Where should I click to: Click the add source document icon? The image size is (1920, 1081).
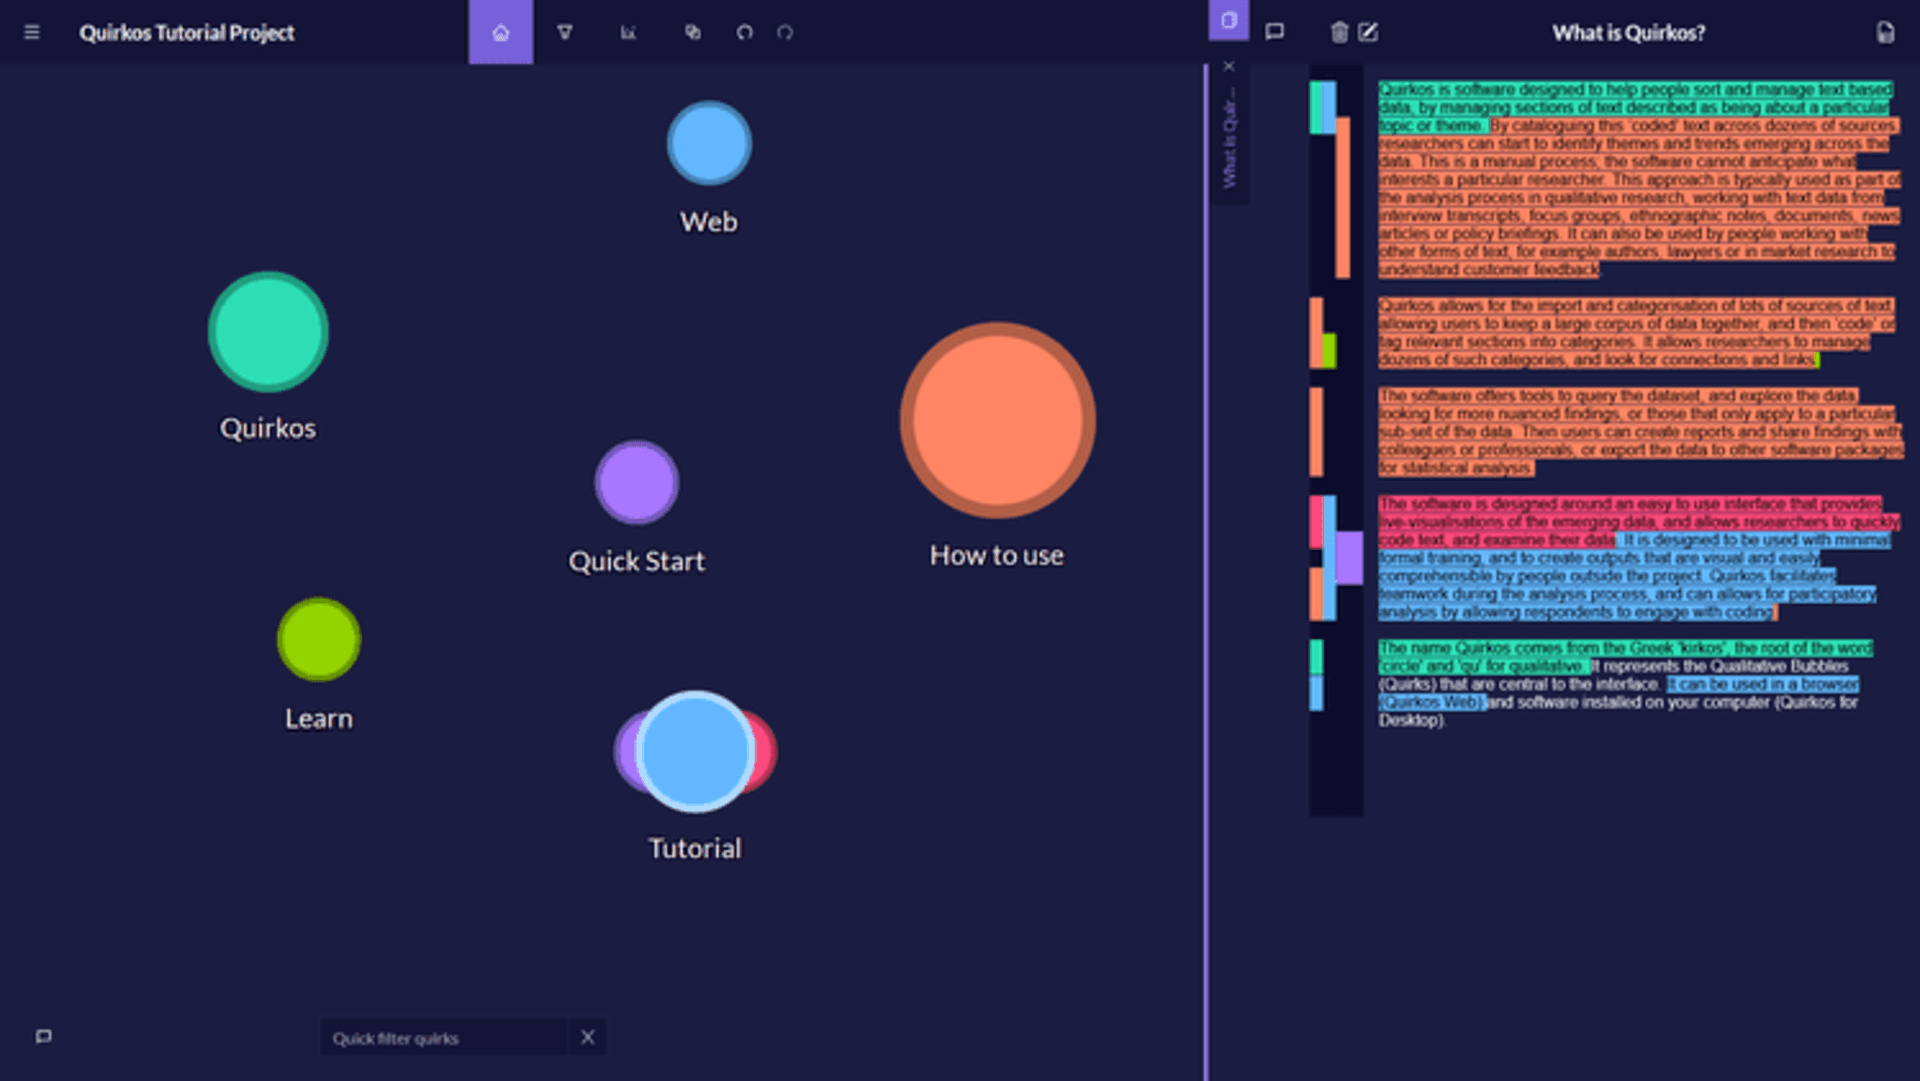(x=1885, y=33)
